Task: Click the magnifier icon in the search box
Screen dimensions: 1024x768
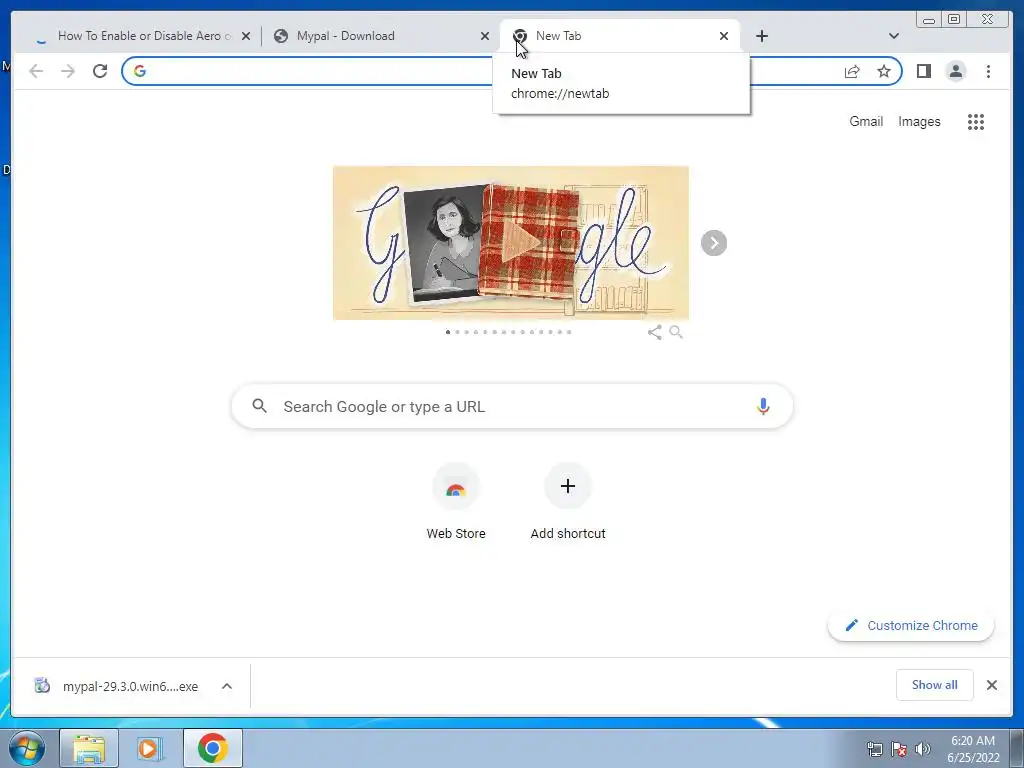Action: (259, 406)
